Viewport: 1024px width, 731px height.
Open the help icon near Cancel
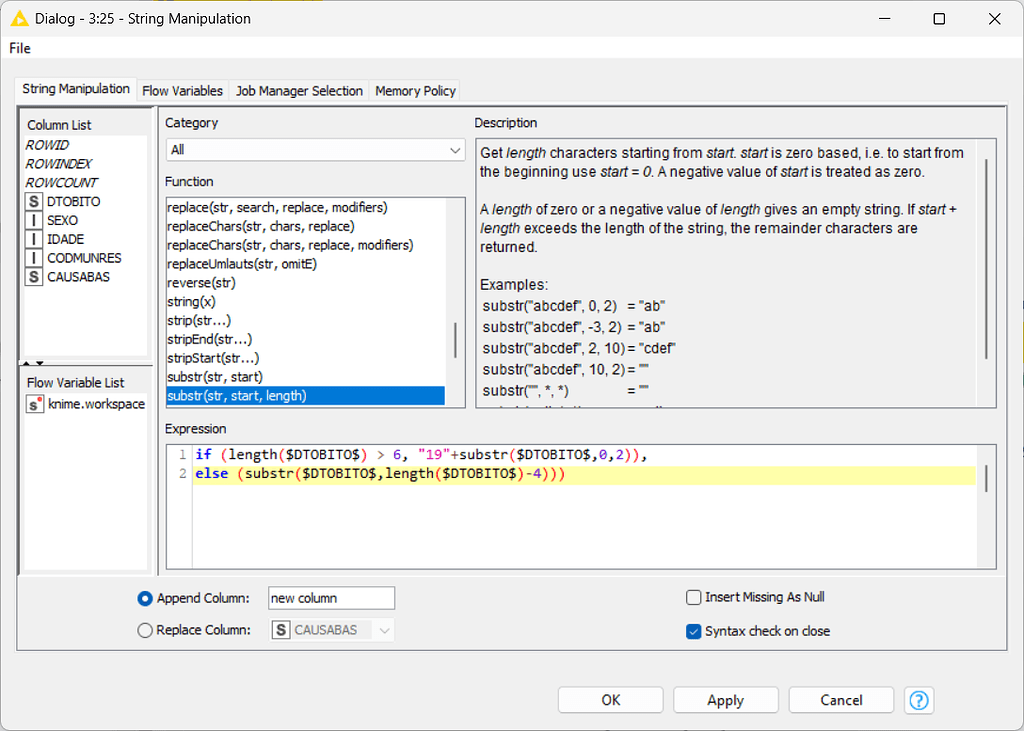(x=918, y=700)
